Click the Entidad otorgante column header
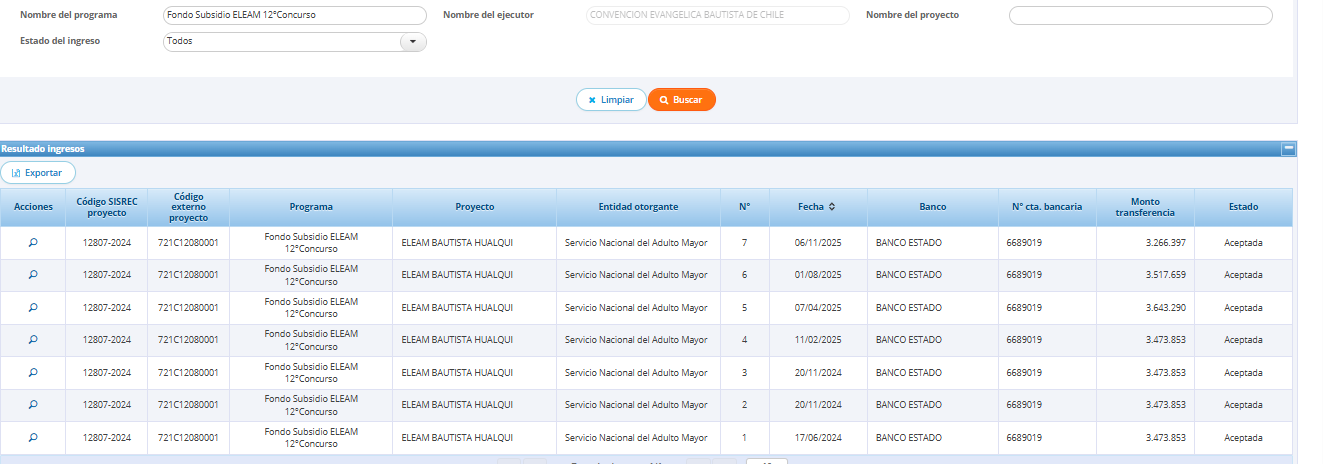The width and height of the screenshot is (1323, 464). pos(639,207)
